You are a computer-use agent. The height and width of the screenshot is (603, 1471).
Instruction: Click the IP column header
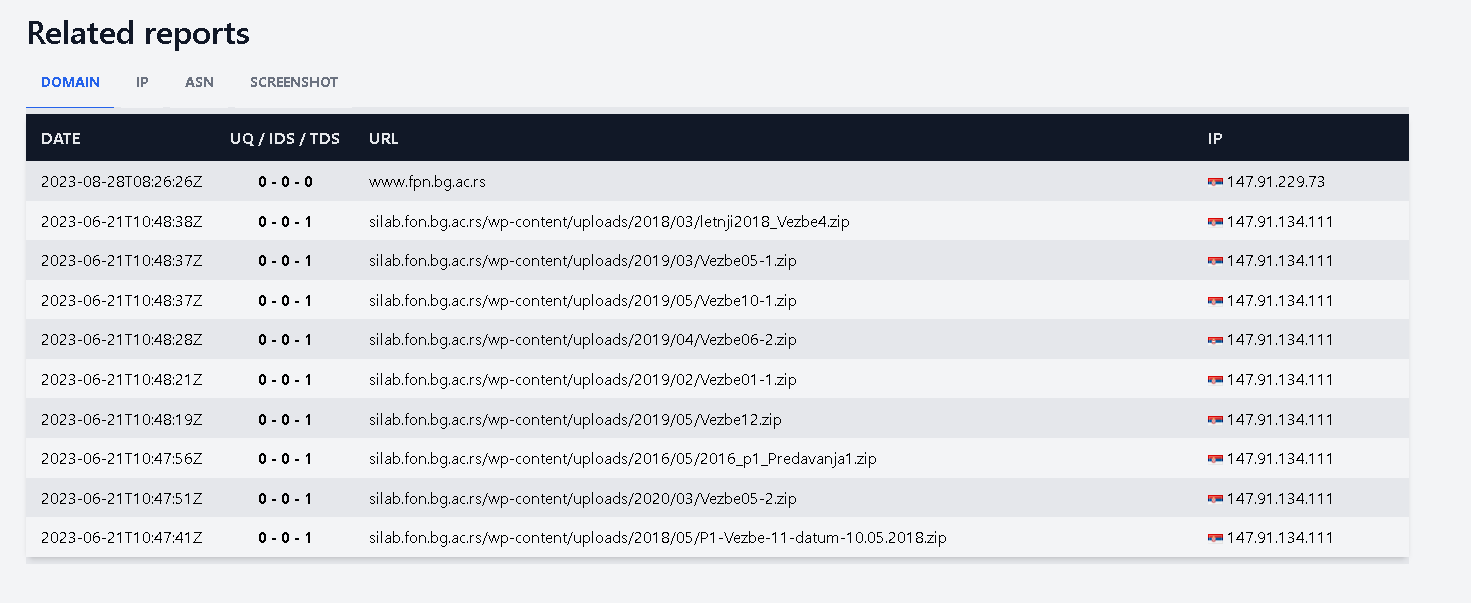(1215, 139)
